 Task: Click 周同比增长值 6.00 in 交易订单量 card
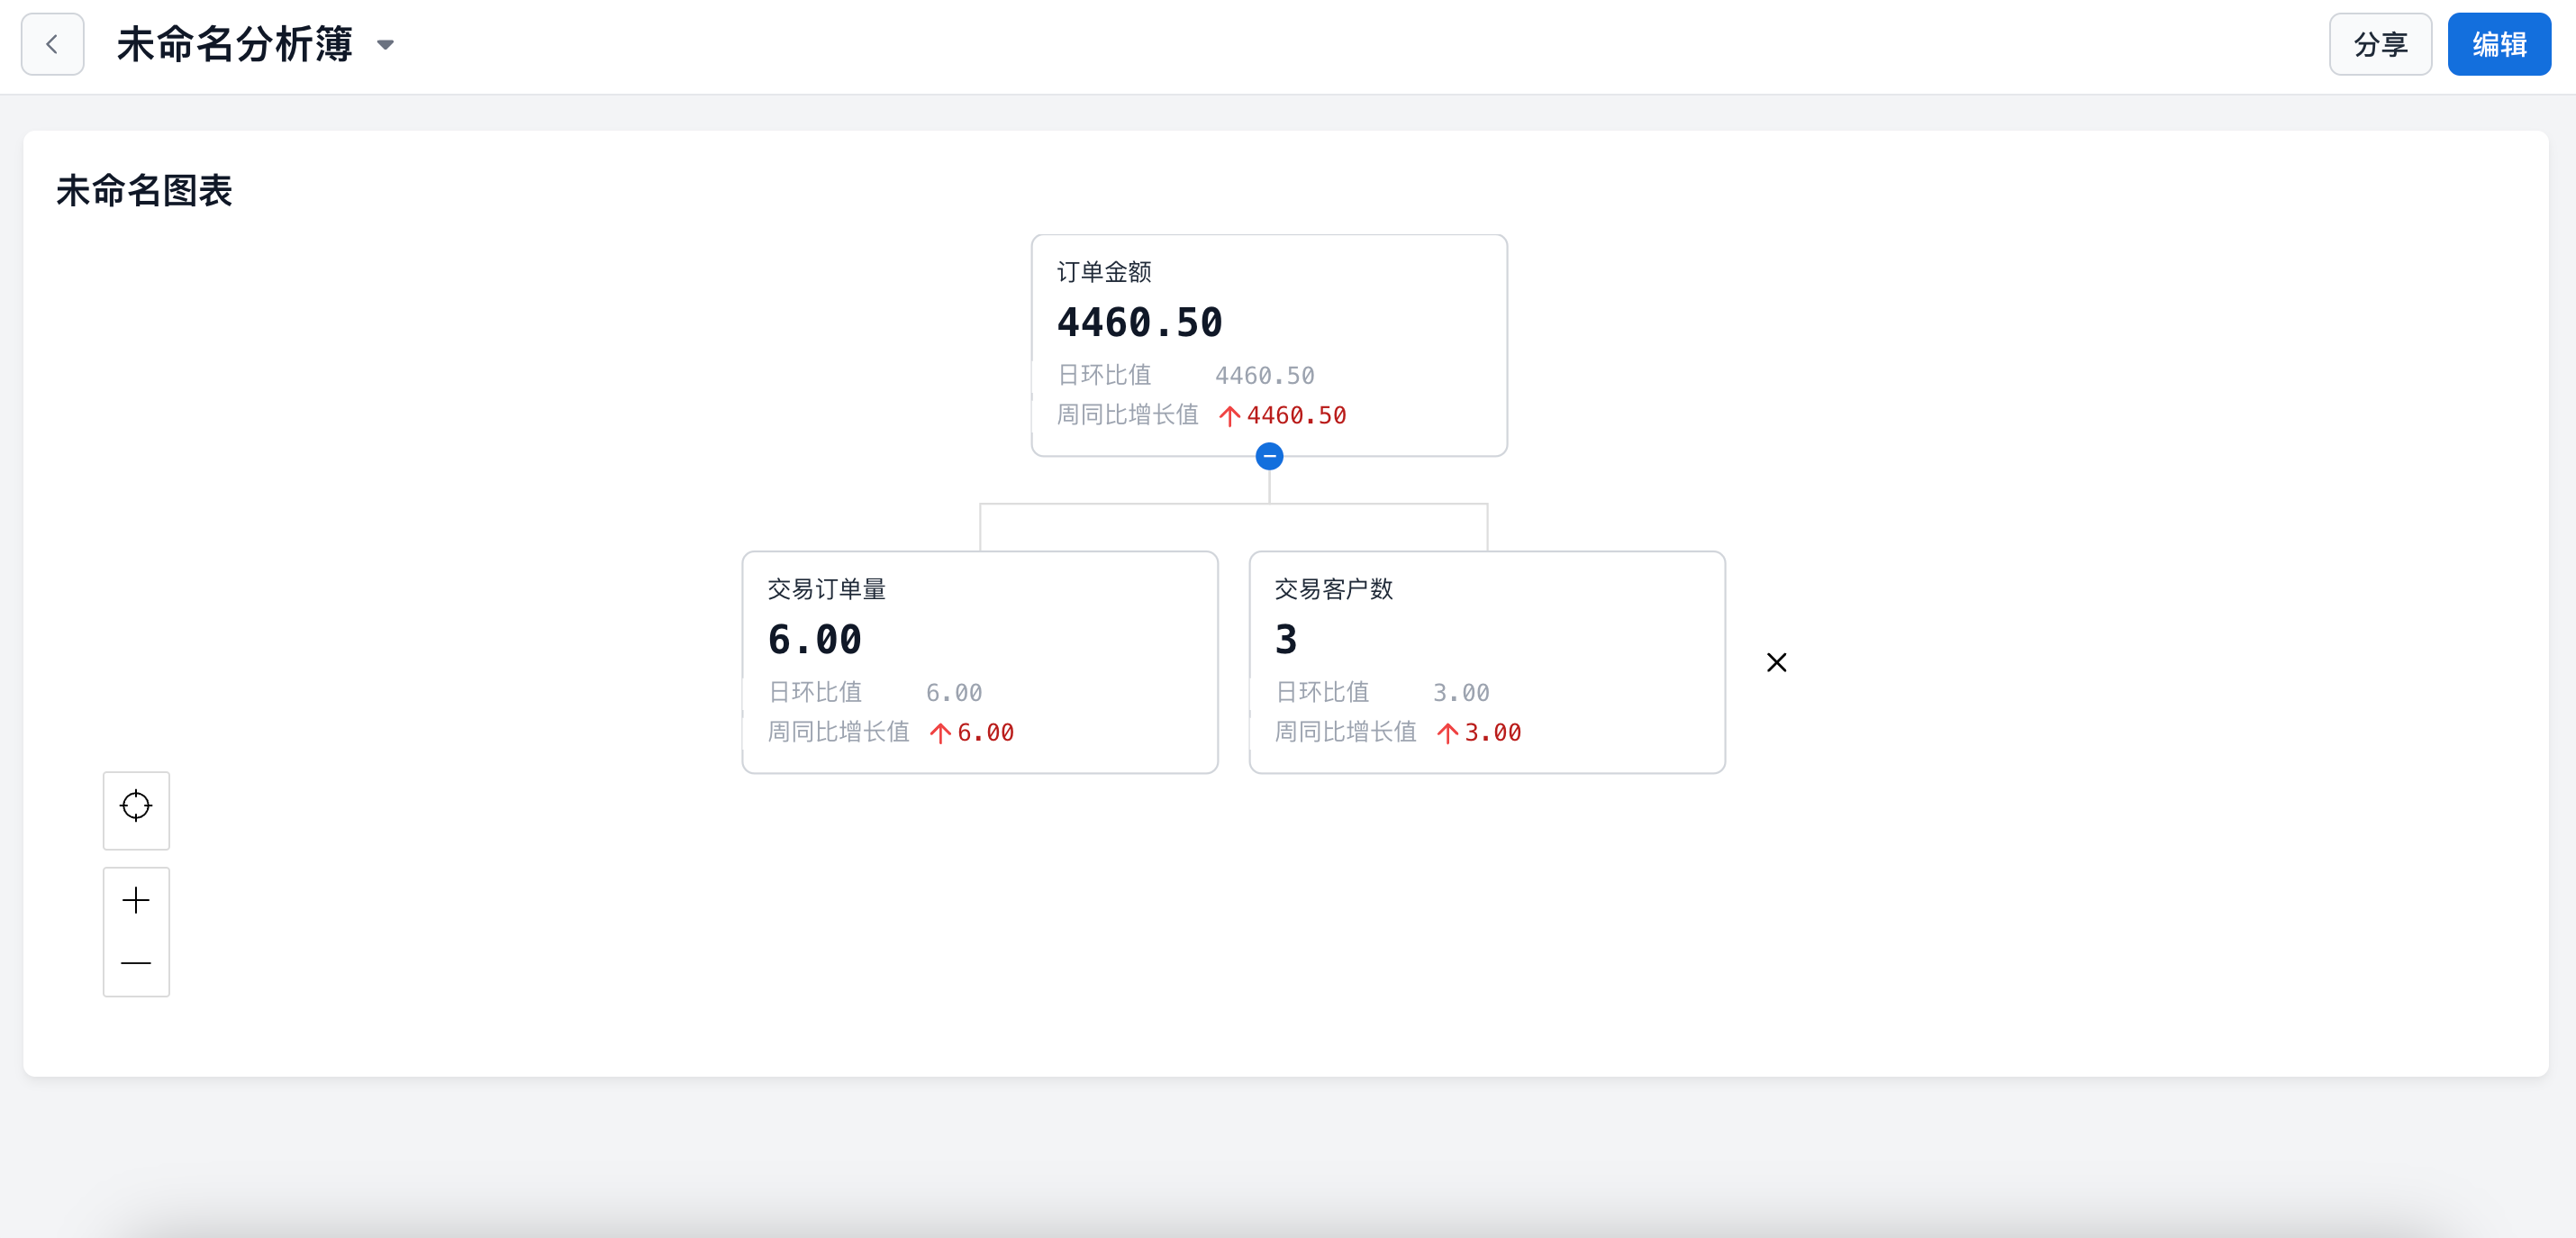tap(985, 733)
